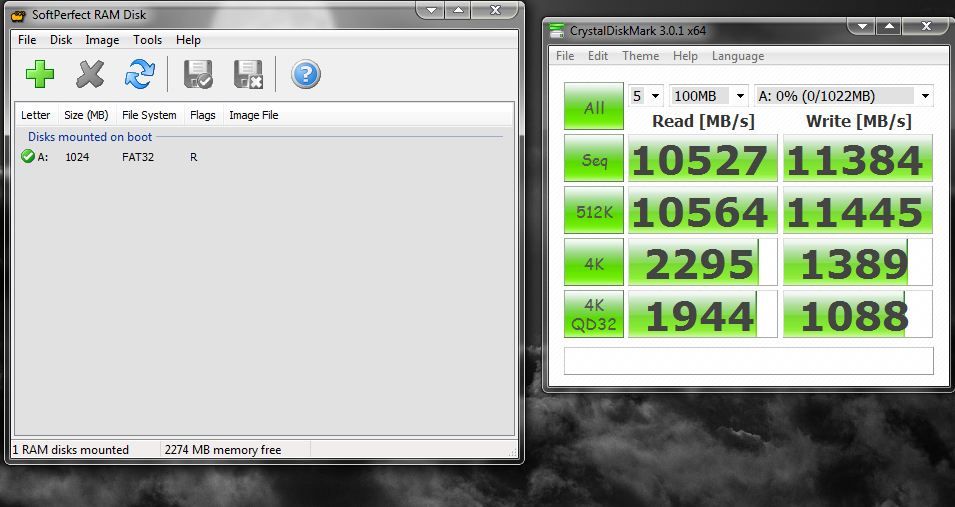
Task: Select the A: drive letter in the list
Action: [43, 157]
